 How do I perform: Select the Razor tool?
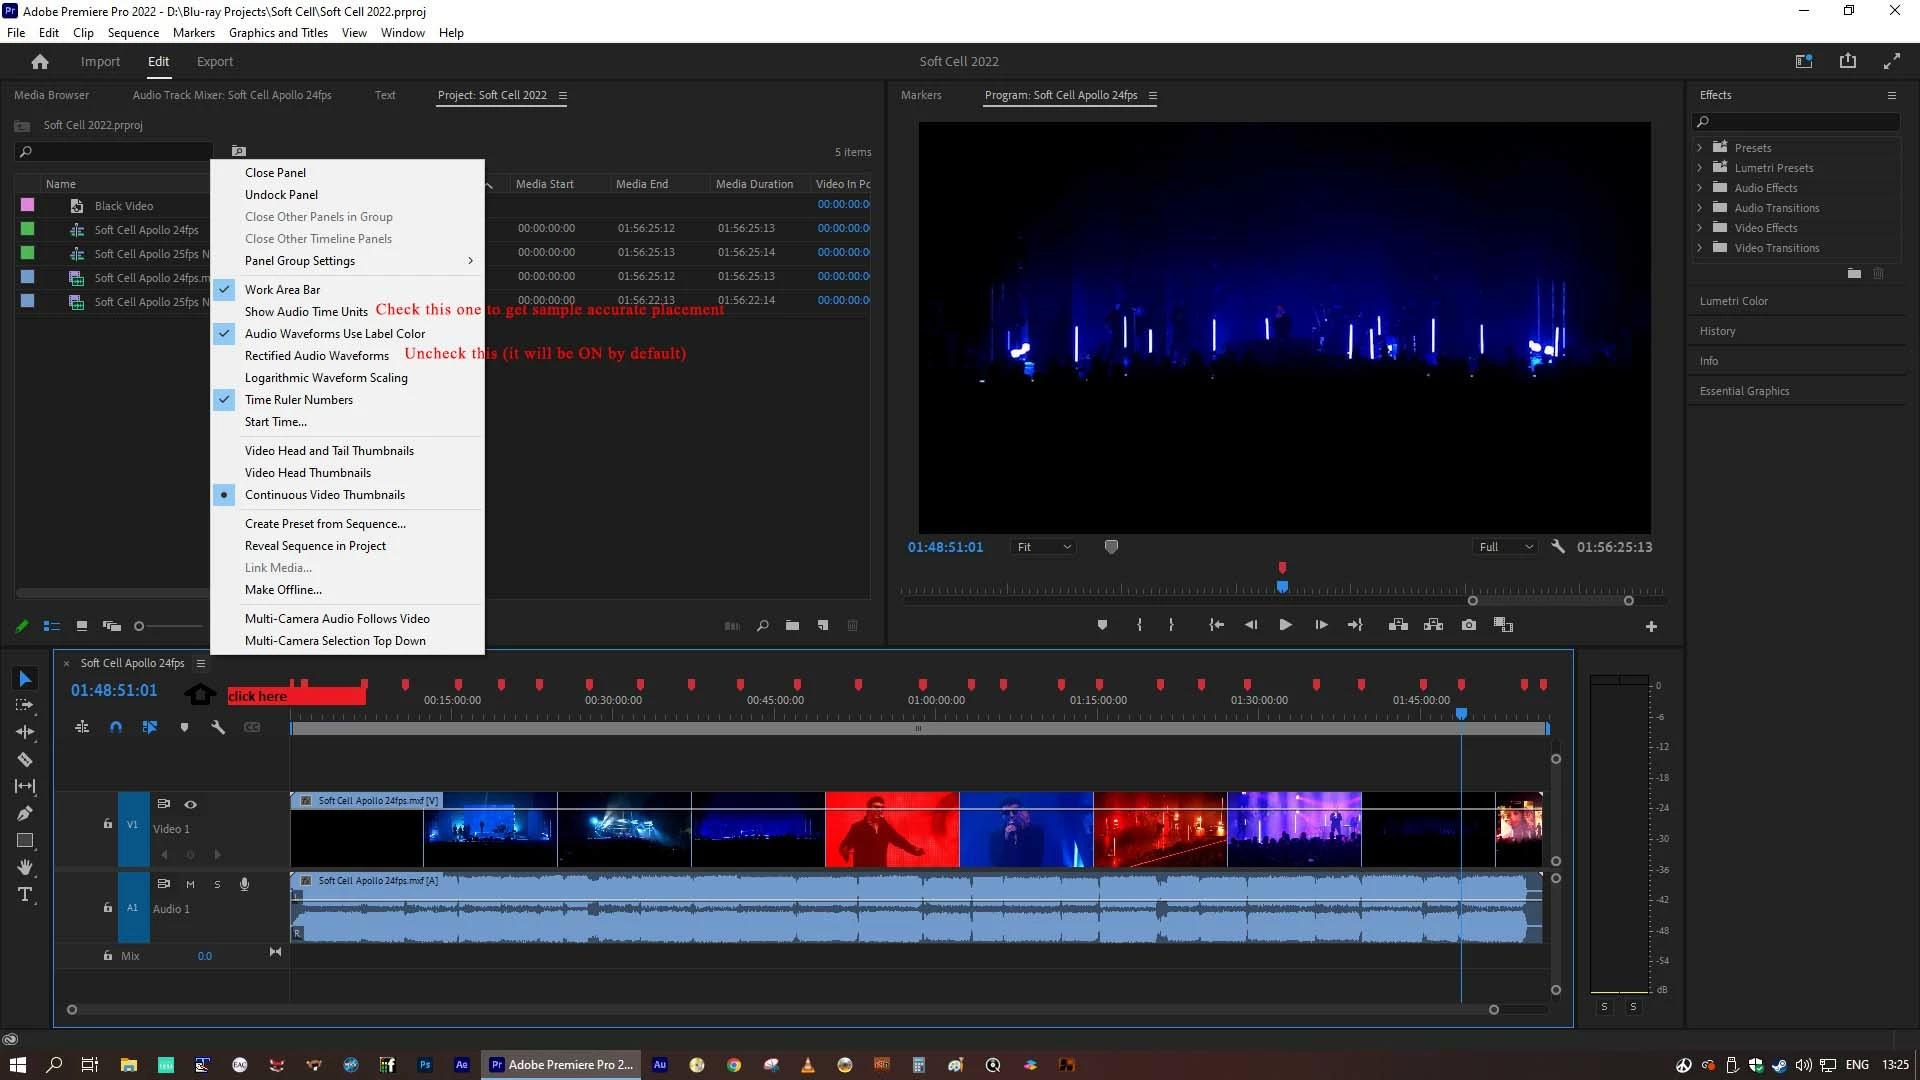point(25,760)
